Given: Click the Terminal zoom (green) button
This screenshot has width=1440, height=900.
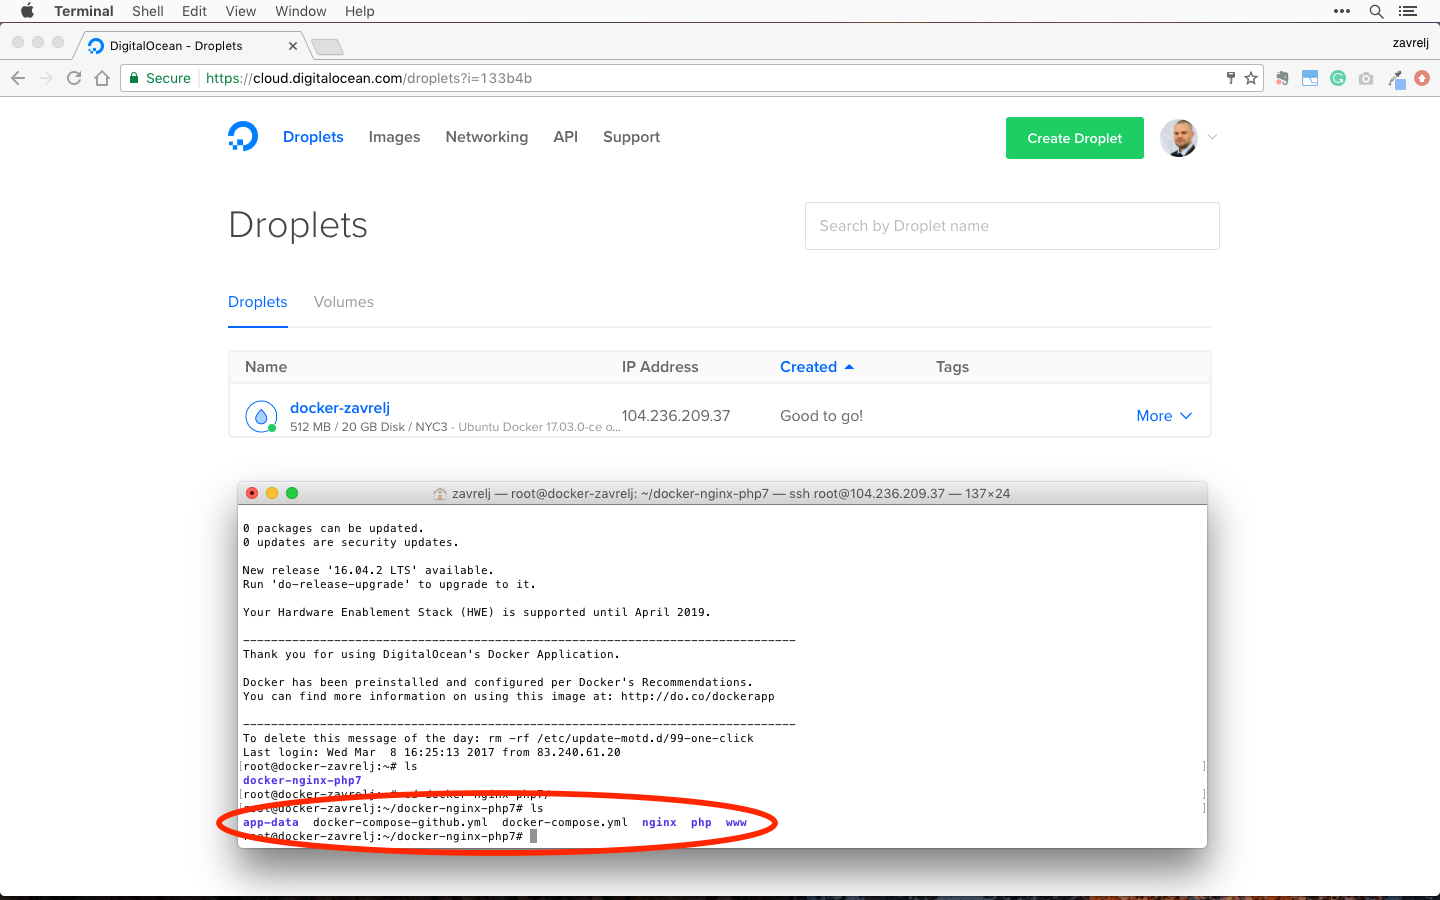Looking at the screenshot, I should click(x=292, y=493).
